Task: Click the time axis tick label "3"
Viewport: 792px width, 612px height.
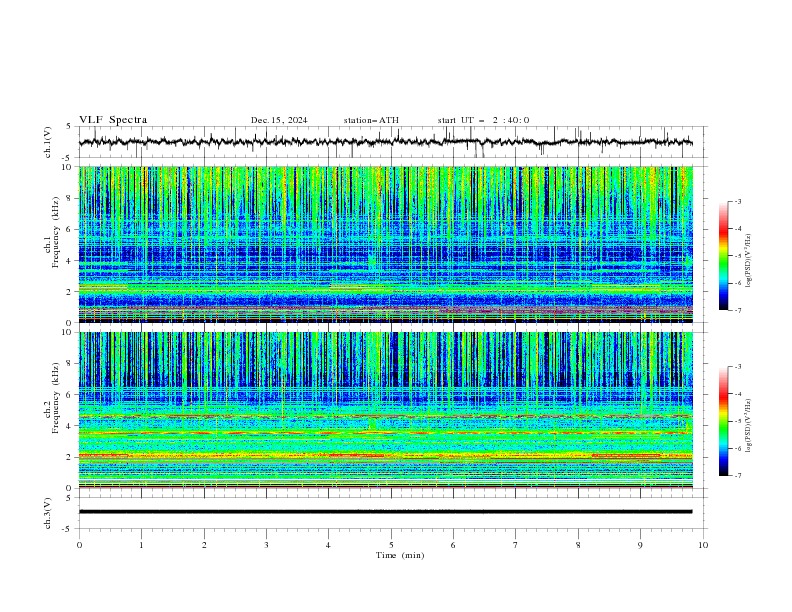Action: (266, 545)
